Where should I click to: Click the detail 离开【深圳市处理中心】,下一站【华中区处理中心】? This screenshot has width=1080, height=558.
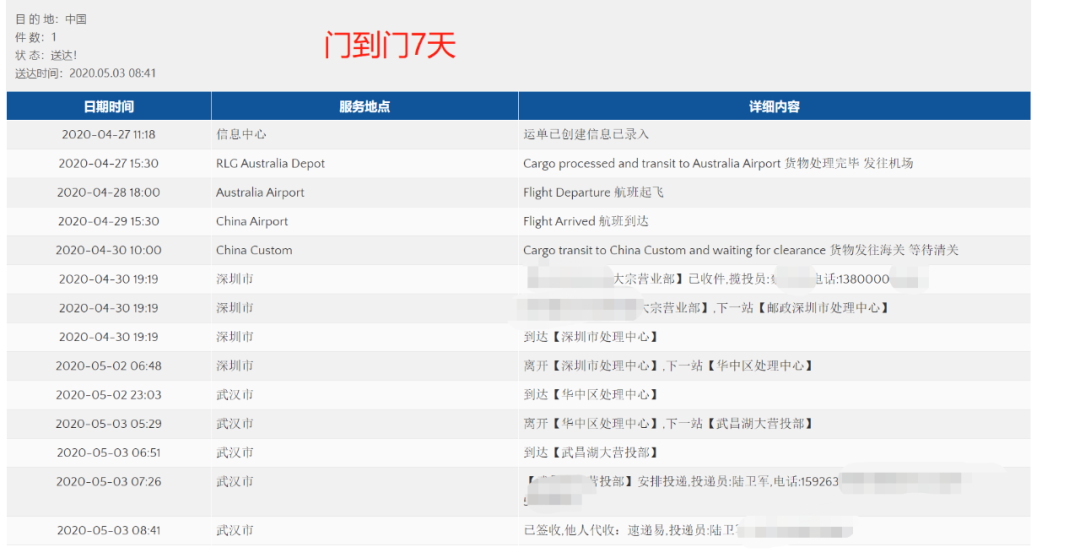point(668,366)
